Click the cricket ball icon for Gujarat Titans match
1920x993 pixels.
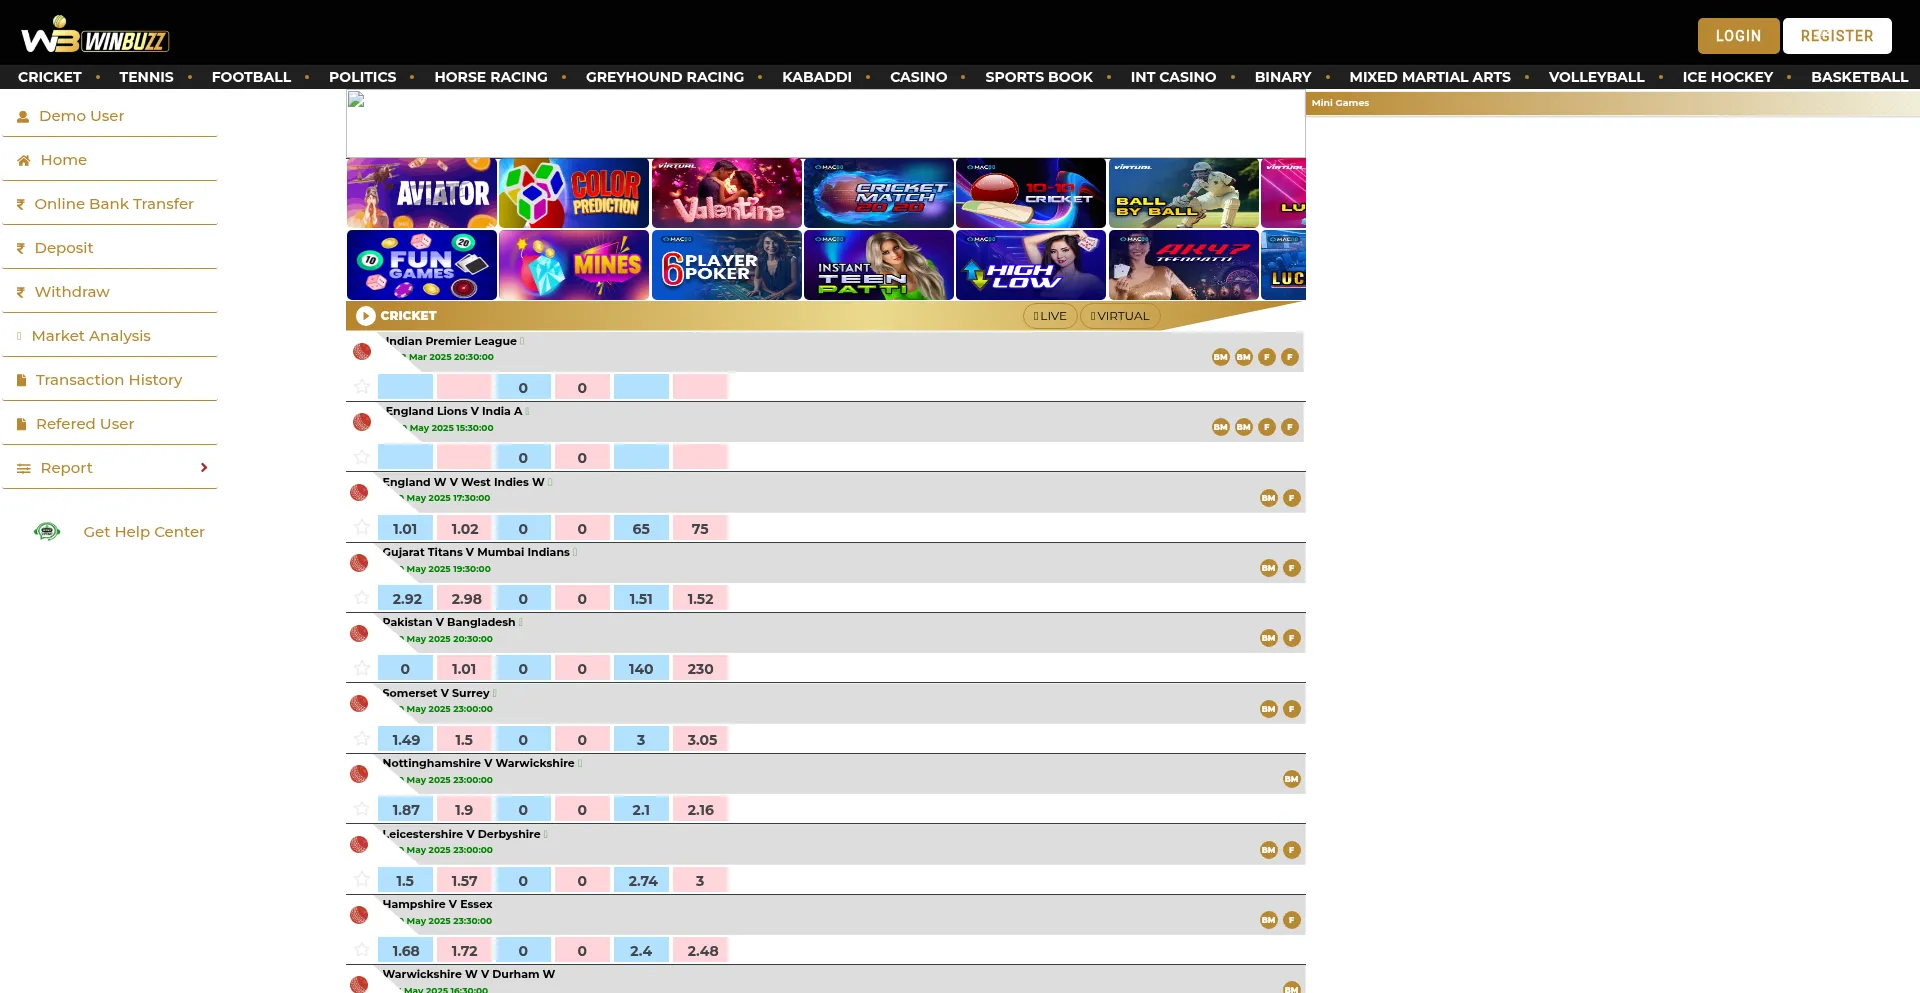pos(359,563)
